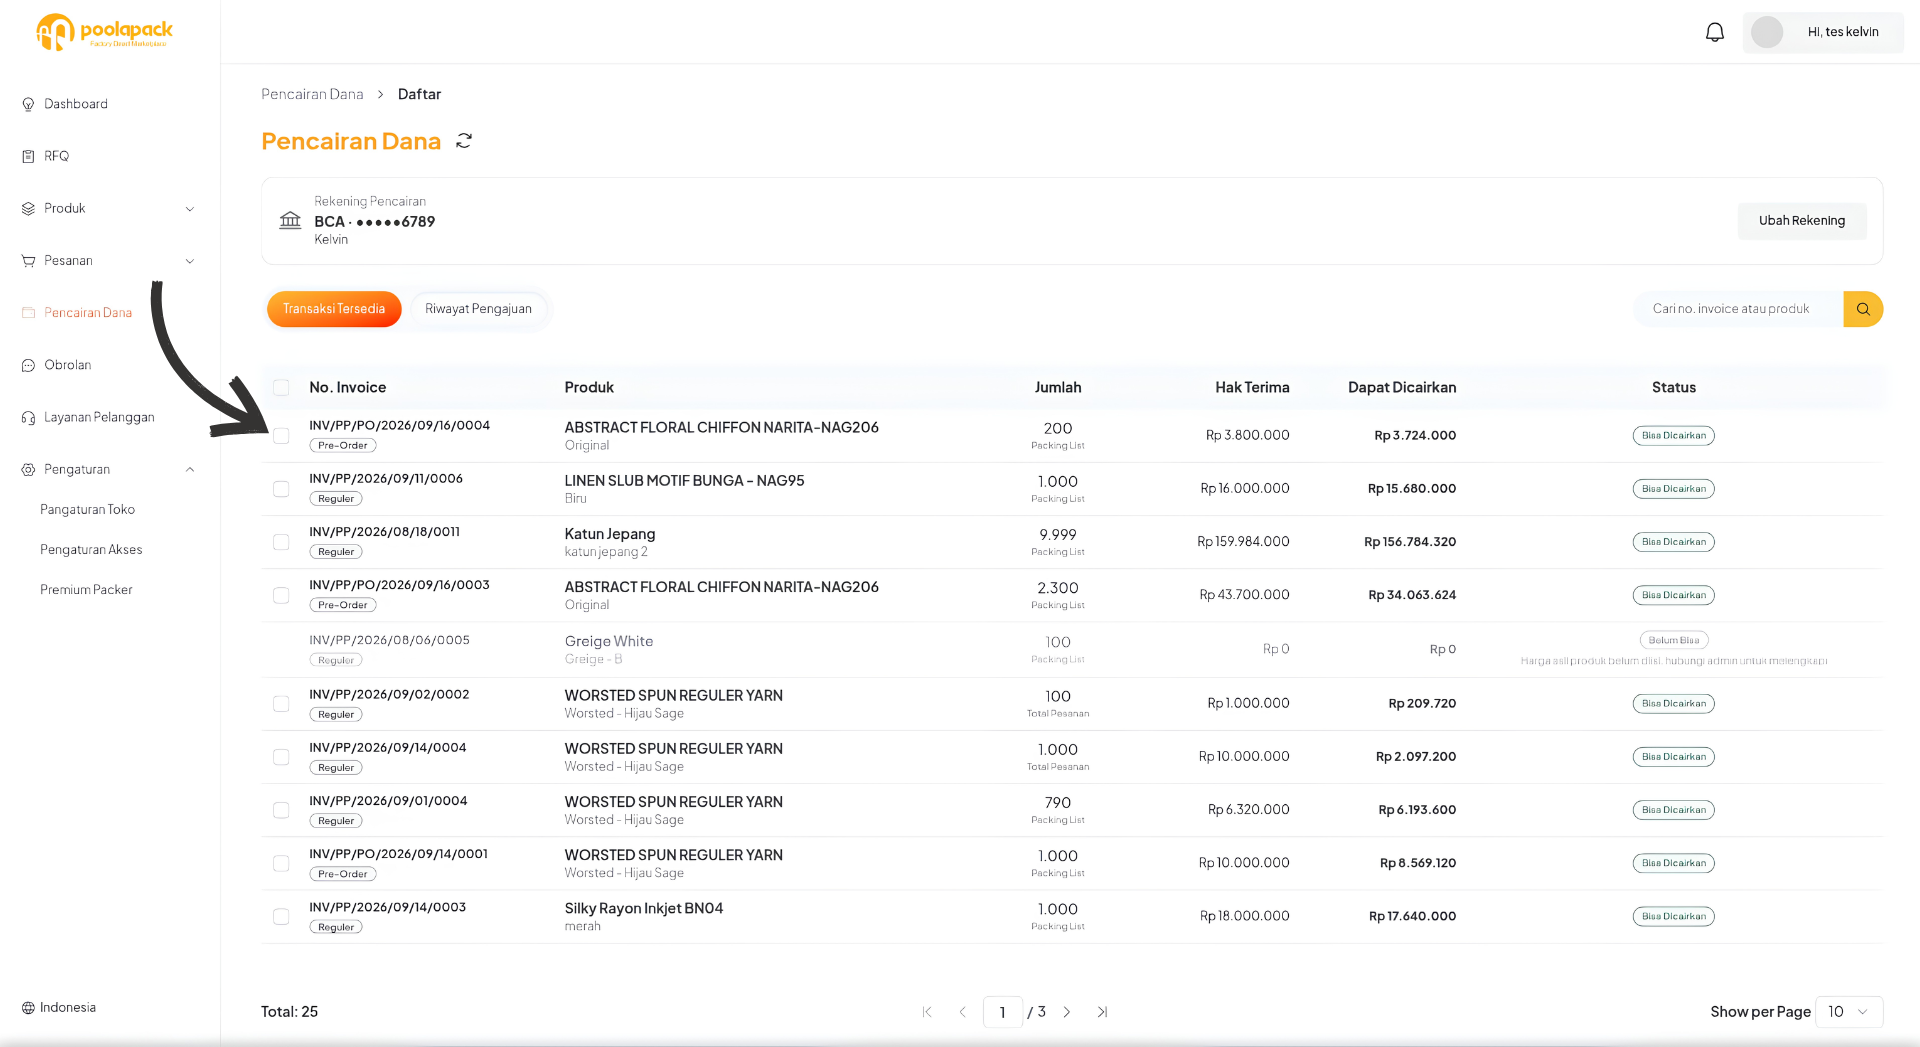Click the RFQ sidebar icon
The width and height of the screenshot is (1920, 1047).
click(28, 156)
